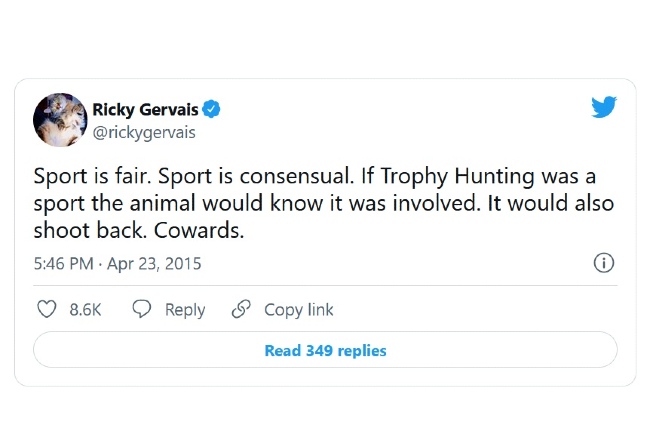Click the blue verified badge
This screenshot has height=431, width=650.
pos(211,109)
